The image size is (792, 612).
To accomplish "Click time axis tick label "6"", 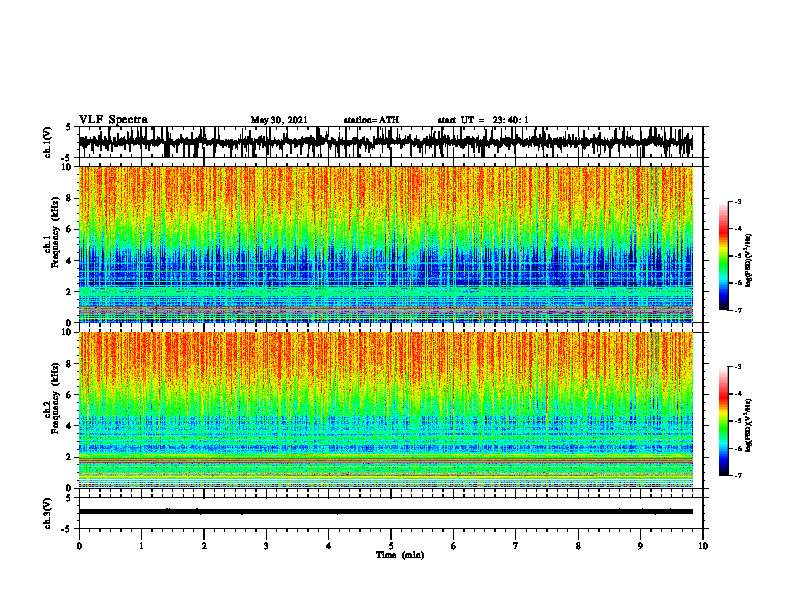I will coord(454,546).
